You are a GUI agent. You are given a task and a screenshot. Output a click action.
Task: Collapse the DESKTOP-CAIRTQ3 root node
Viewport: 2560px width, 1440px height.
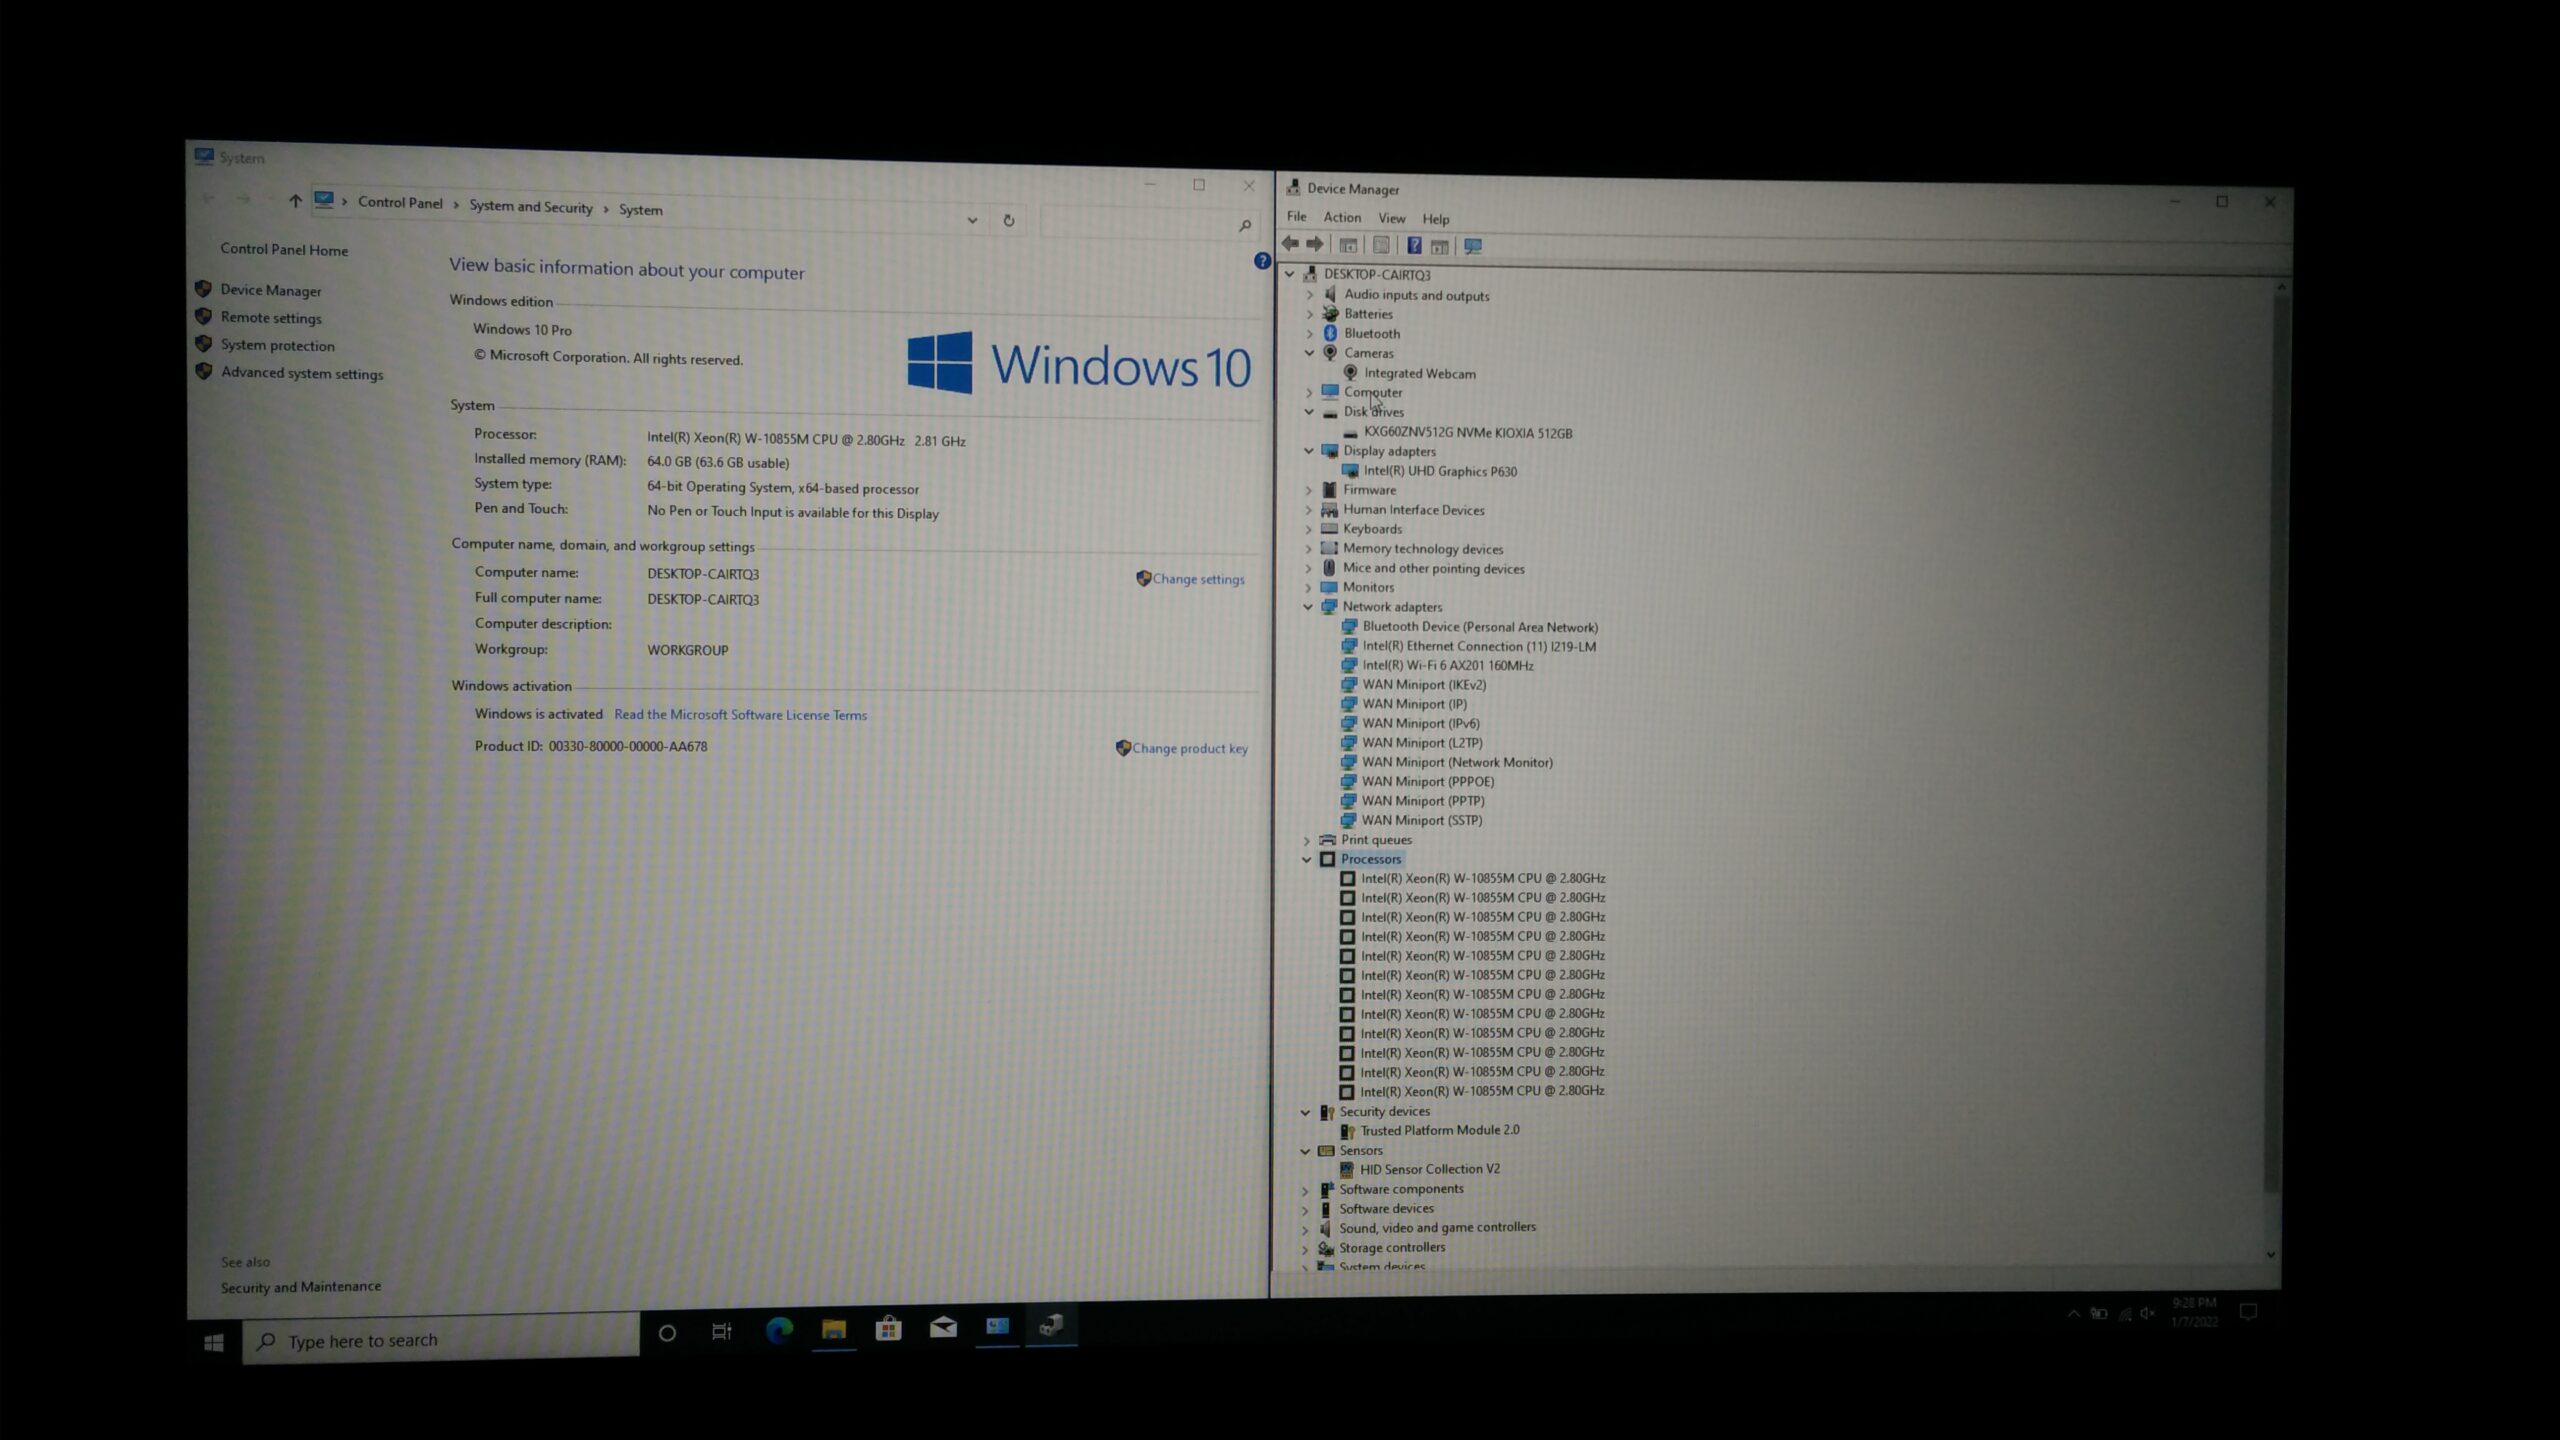coord(1290,273)
